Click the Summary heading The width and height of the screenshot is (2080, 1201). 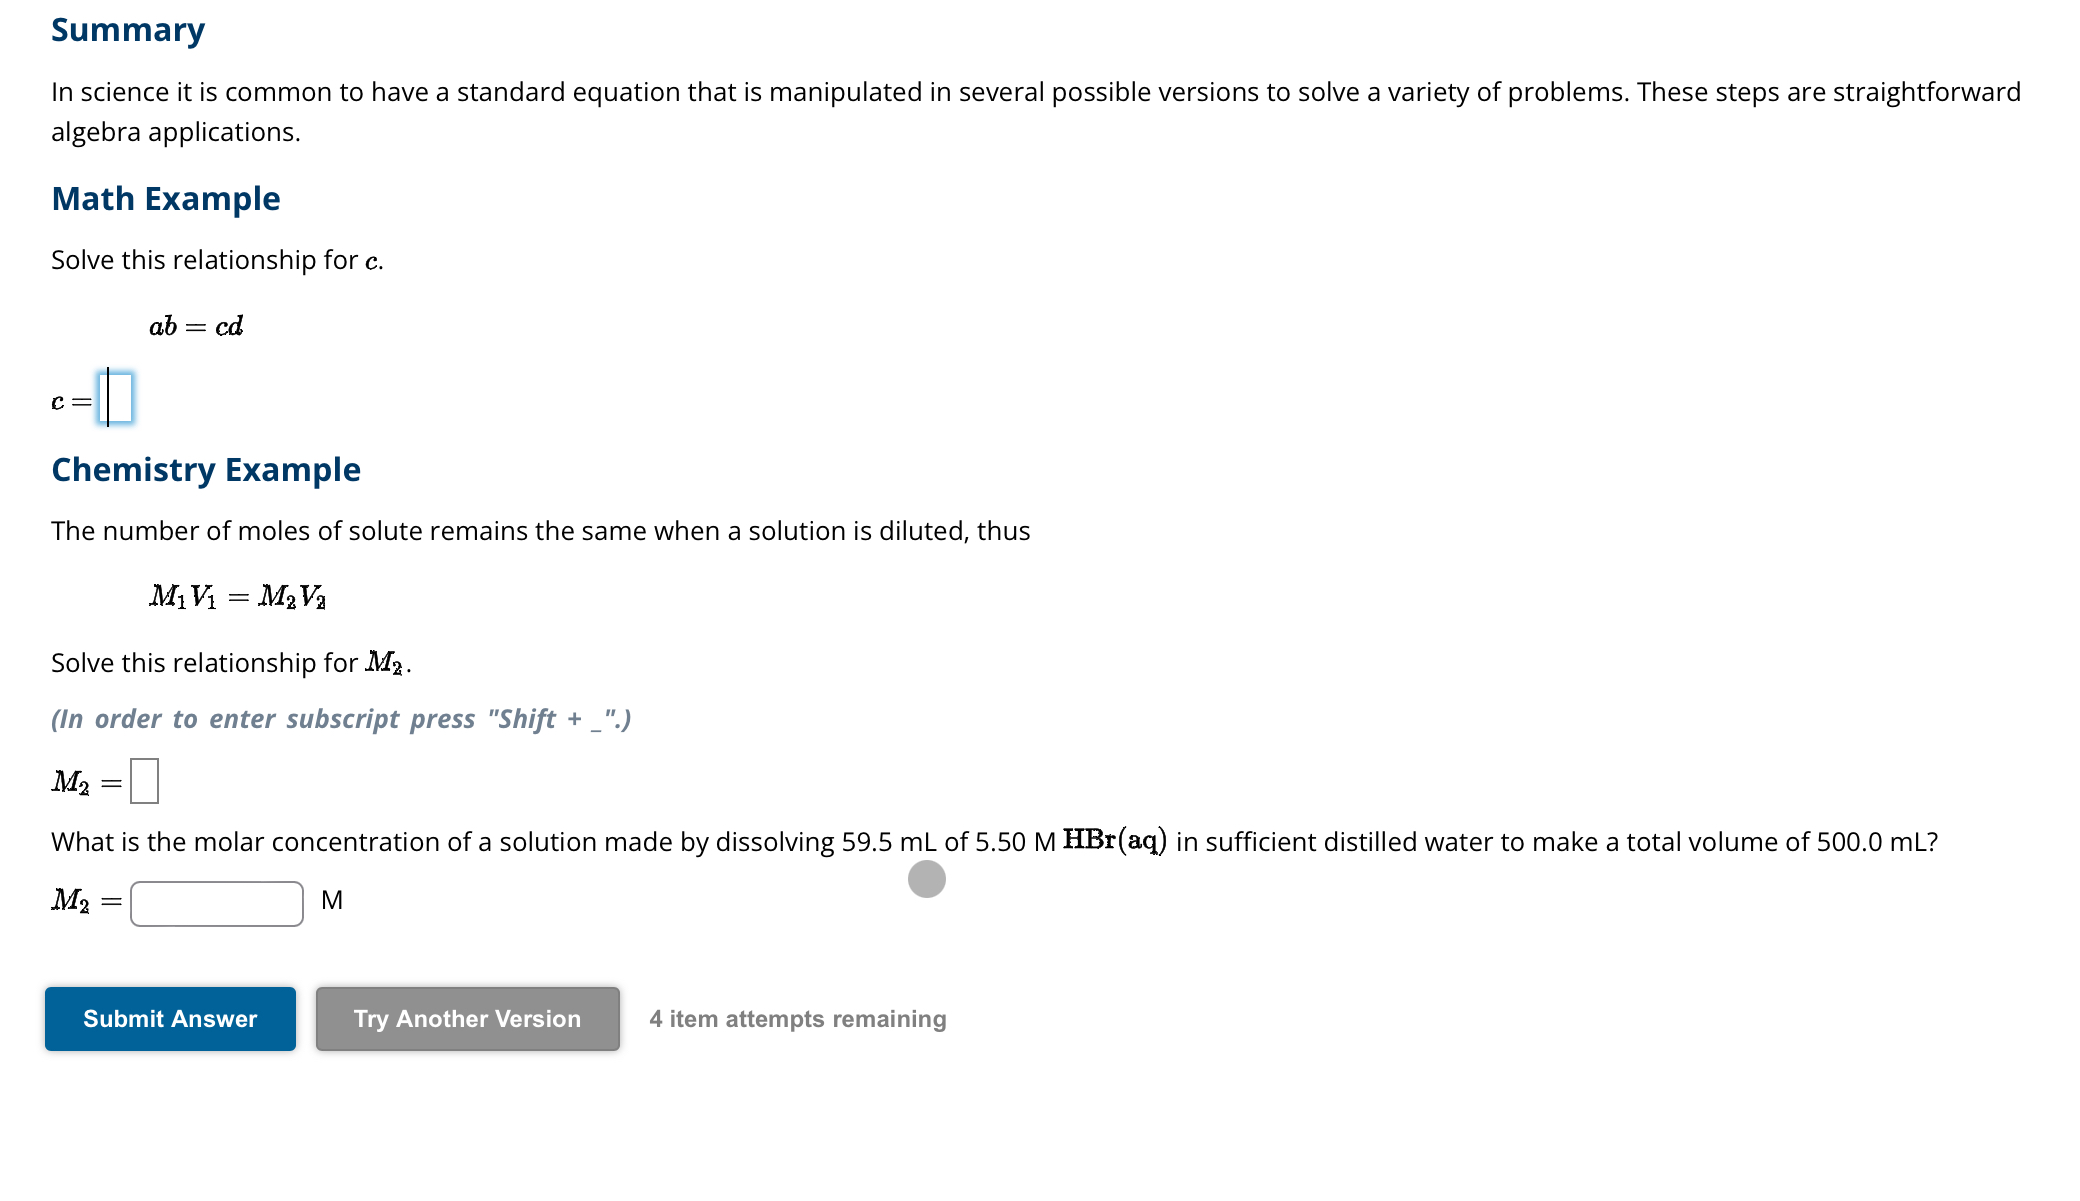click(127, 30)
